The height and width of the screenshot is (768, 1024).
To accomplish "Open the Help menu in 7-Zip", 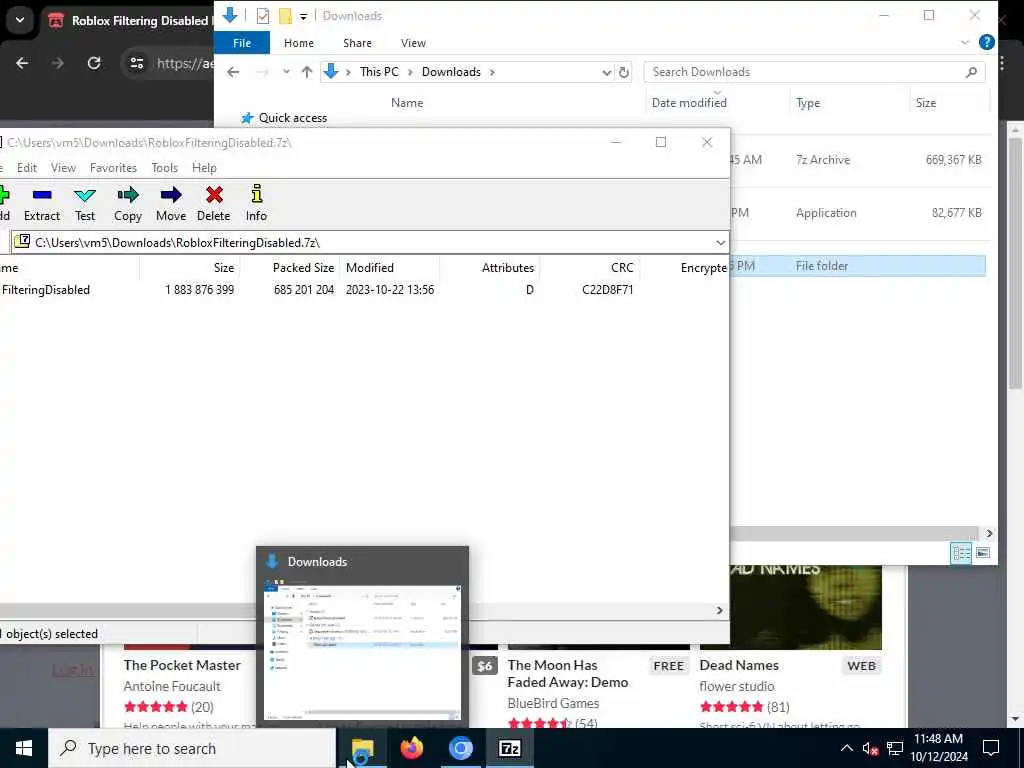I will pos(204,168).
